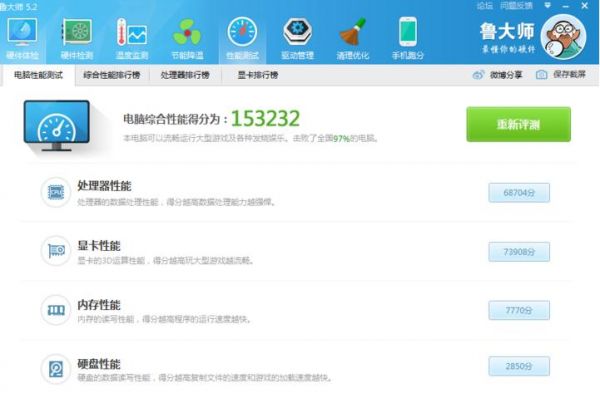Click the memory performance RAM icon
The image size is (600, 398).
click(x=56, y=310)
